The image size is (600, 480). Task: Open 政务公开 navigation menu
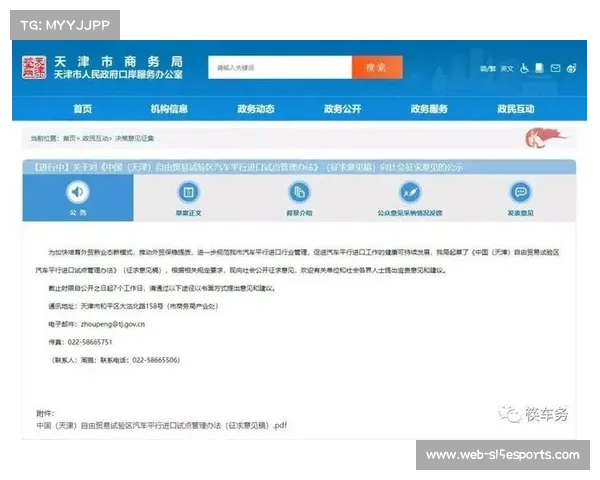(342, 109)
